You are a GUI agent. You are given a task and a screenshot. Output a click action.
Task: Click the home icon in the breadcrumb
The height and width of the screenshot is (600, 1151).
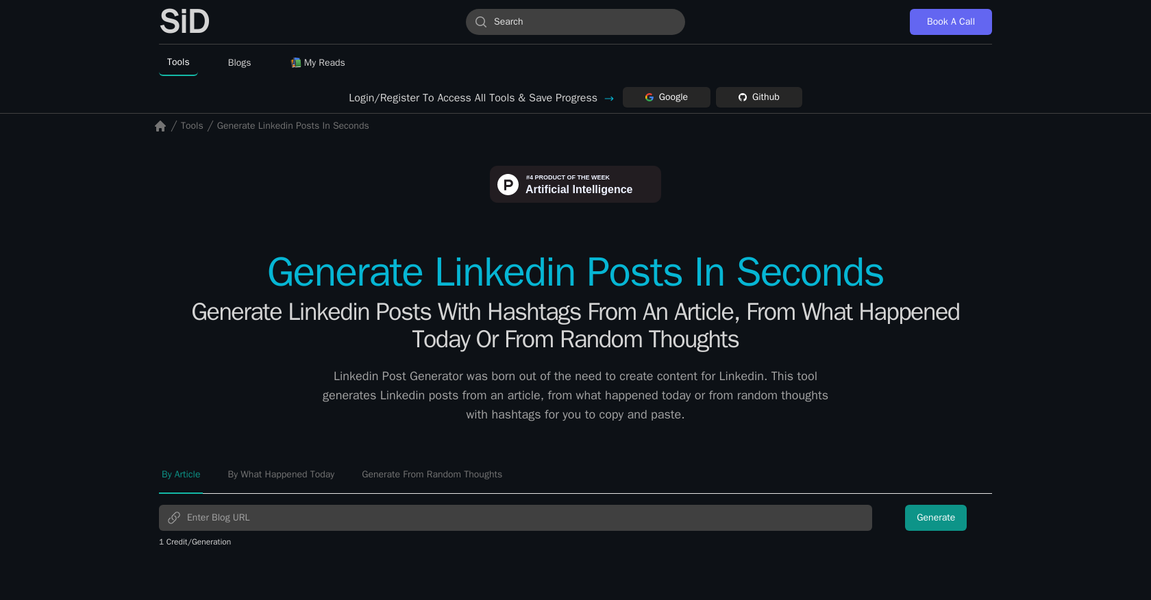pyautogui.click(x=160, y=125)
